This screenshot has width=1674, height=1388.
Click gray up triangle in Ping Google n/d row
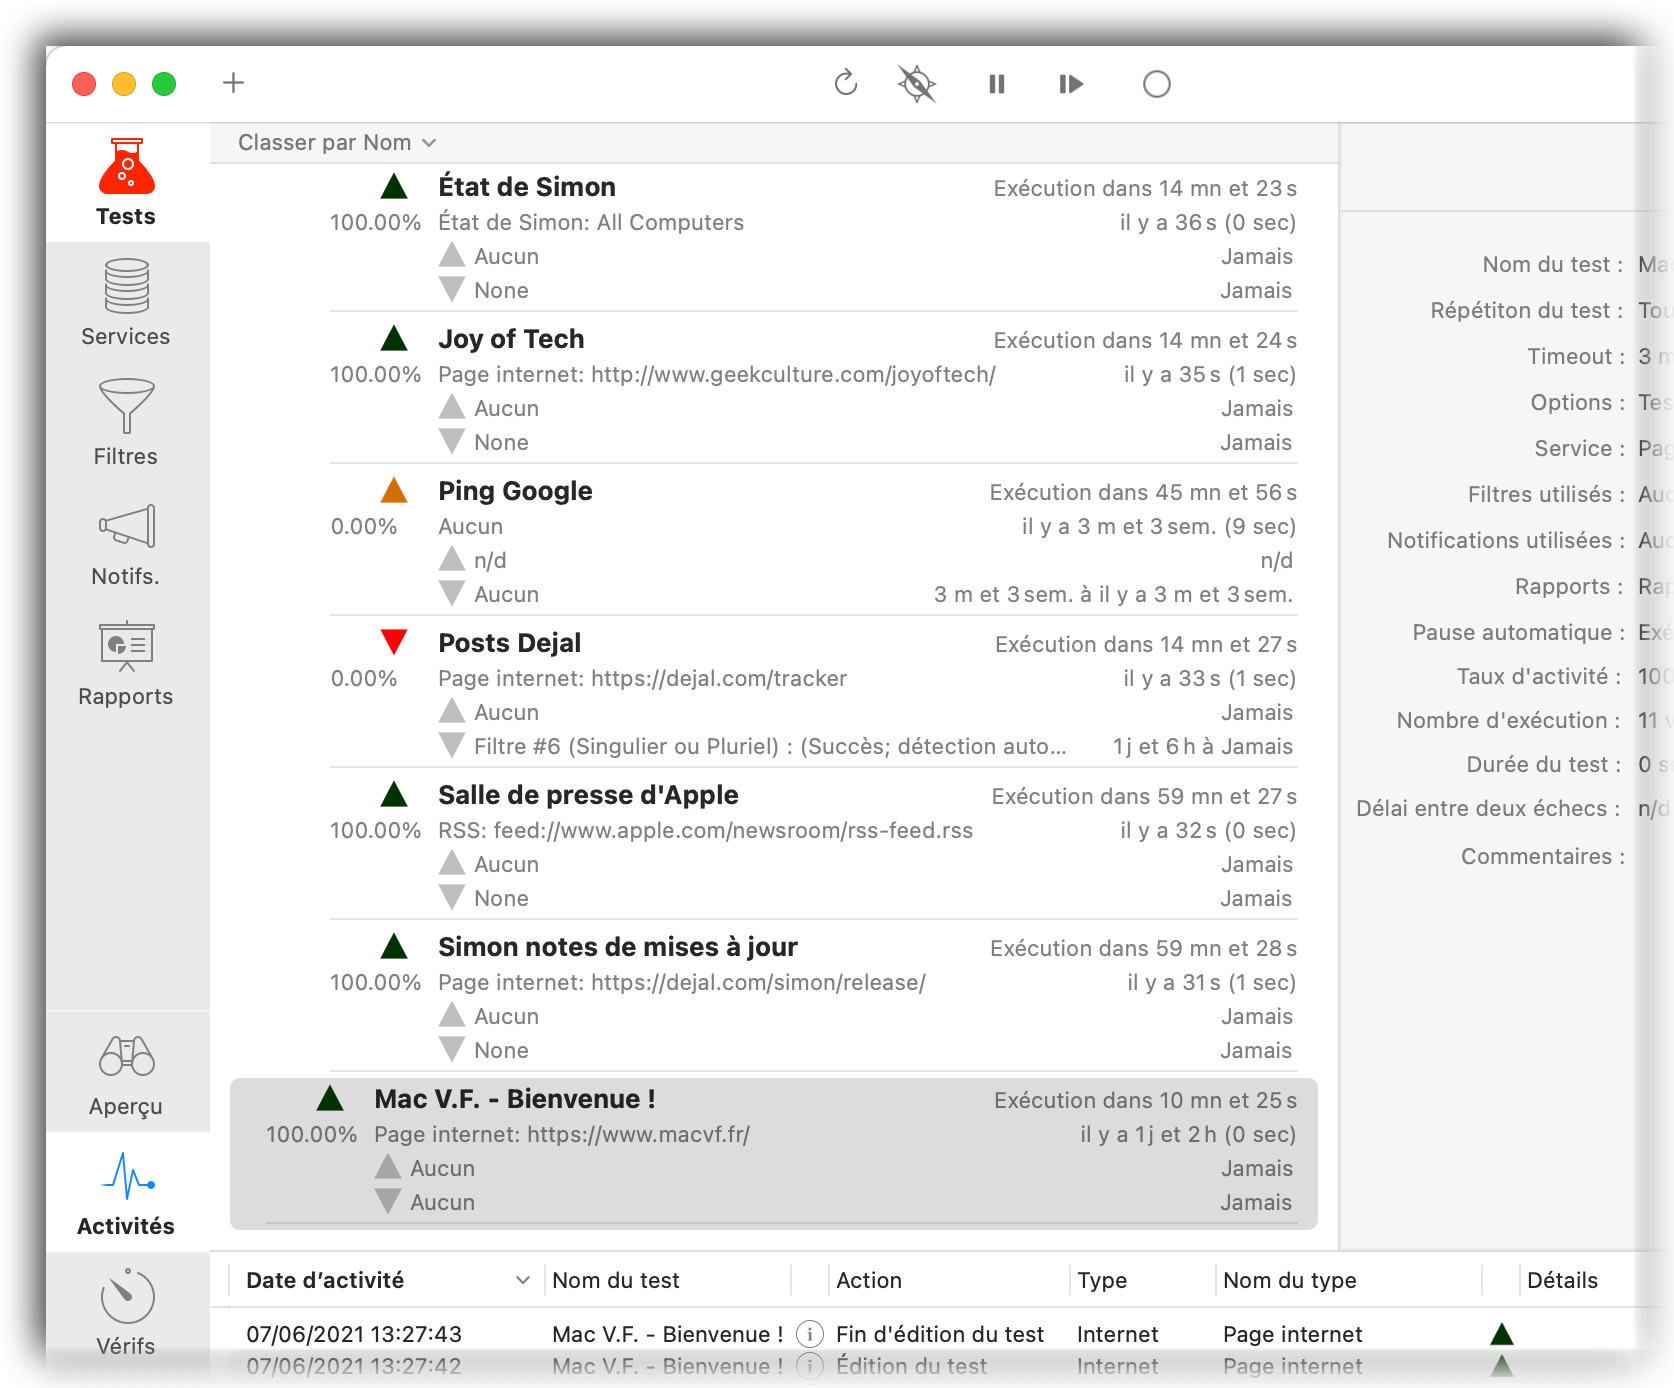tap(452, 559)
